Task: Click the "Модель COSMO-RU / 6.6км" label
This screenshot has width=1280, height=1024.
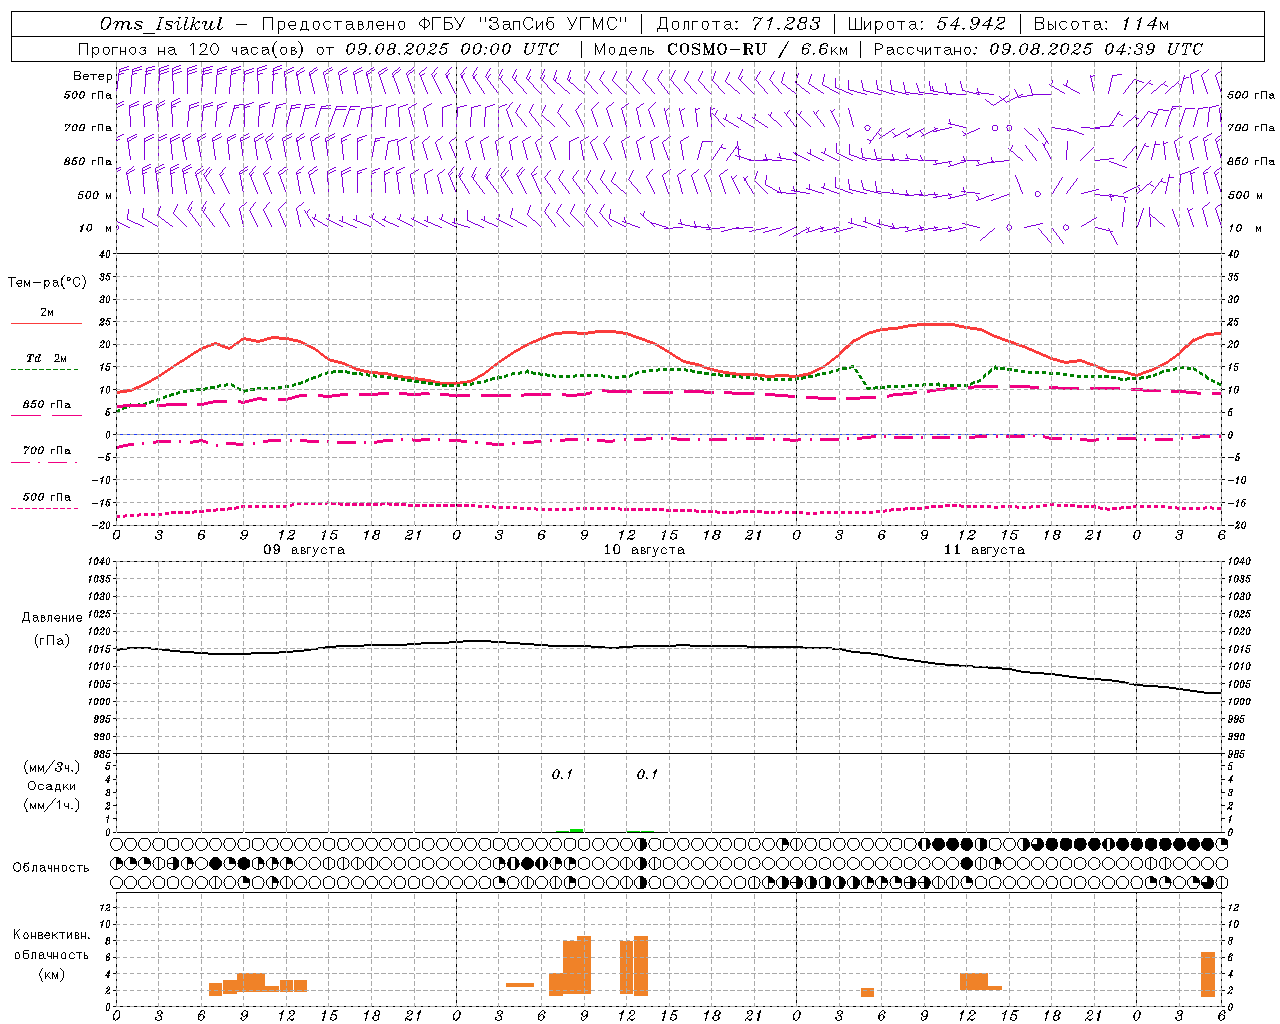Action: click(x=721, y=49)
